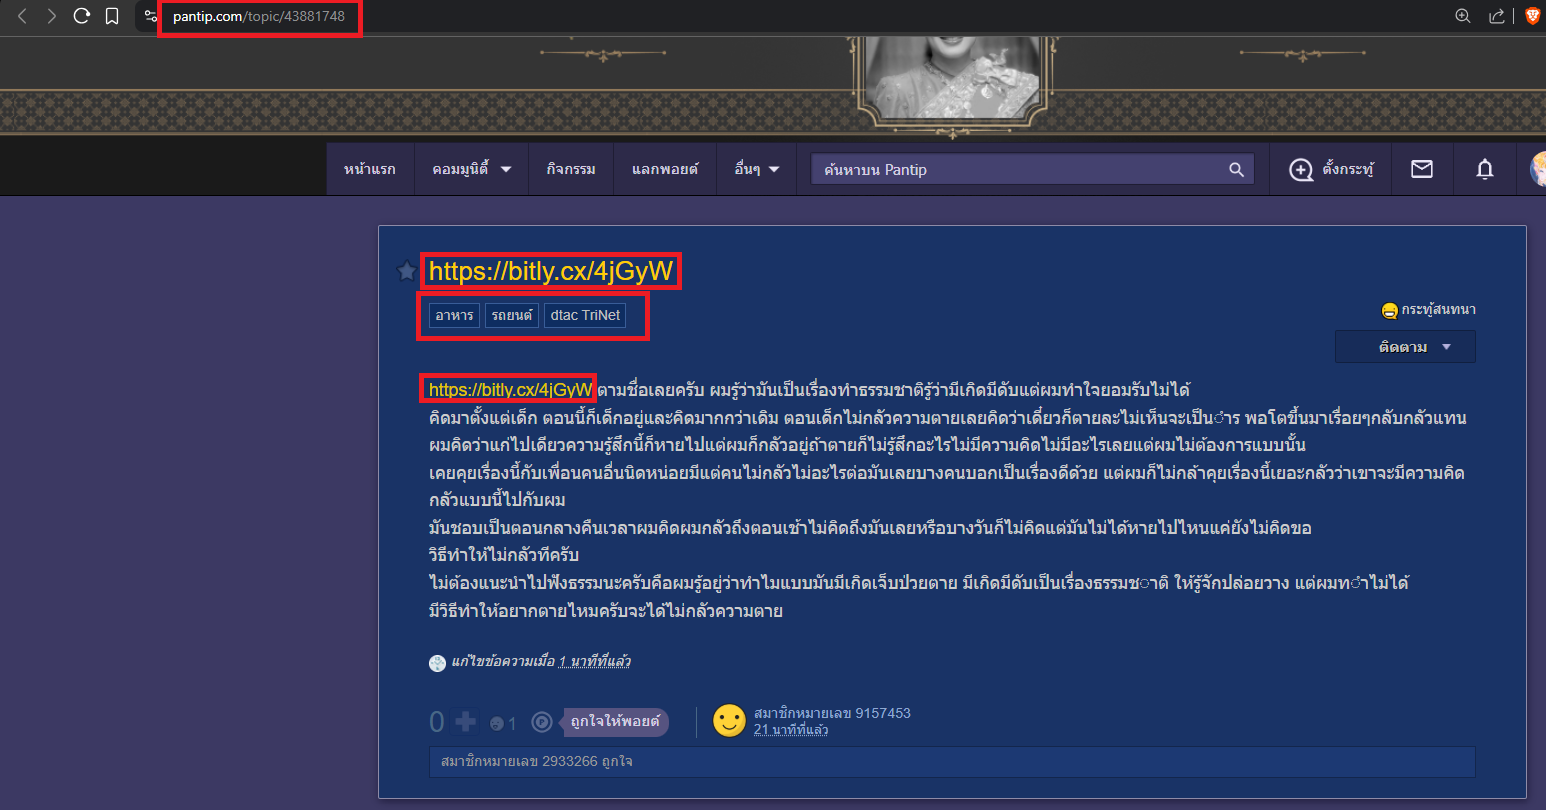Screen dimensions: 1546x810
Task: Open the user profile avatar
Action: coord(1538,169)
